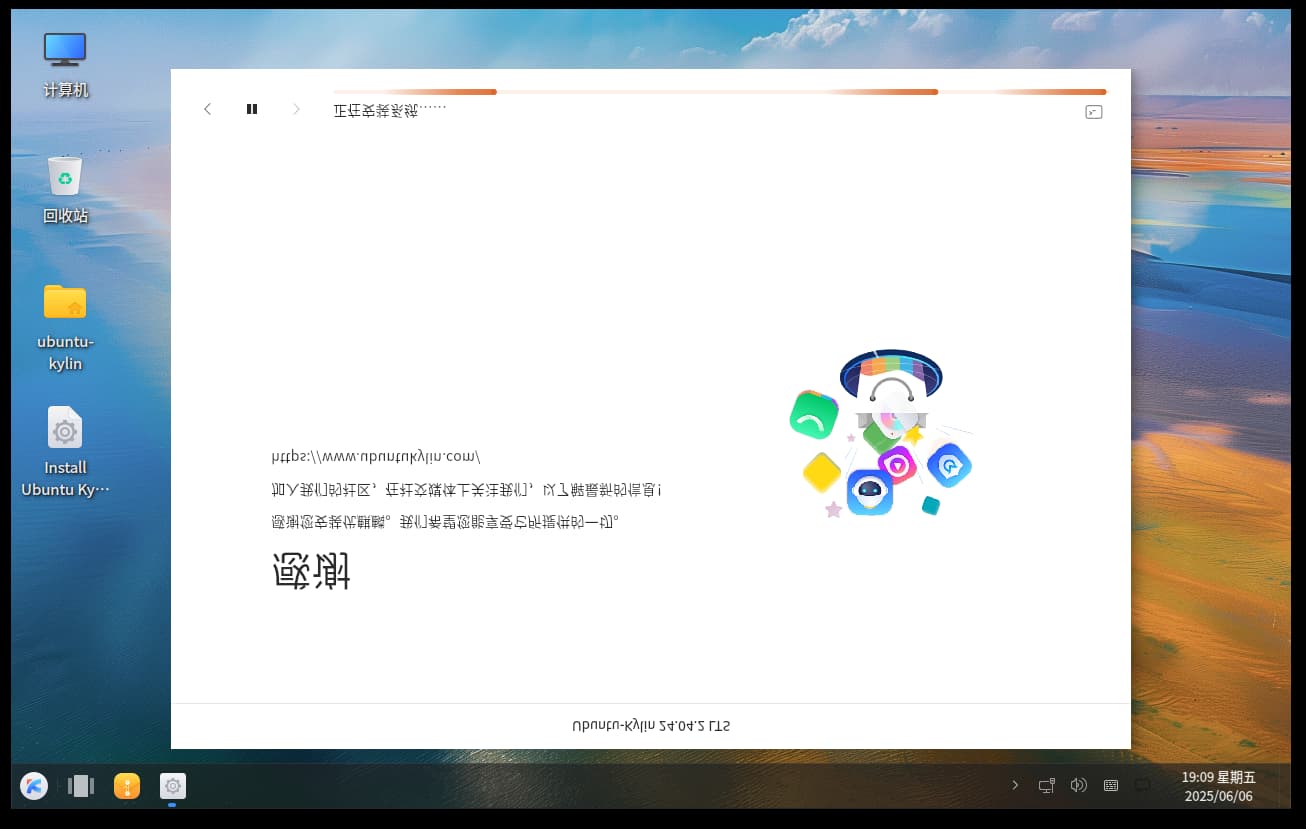Click the installing-system status text under progress bar
This screenshot has height=829, width=1306.
coord(390,110)
